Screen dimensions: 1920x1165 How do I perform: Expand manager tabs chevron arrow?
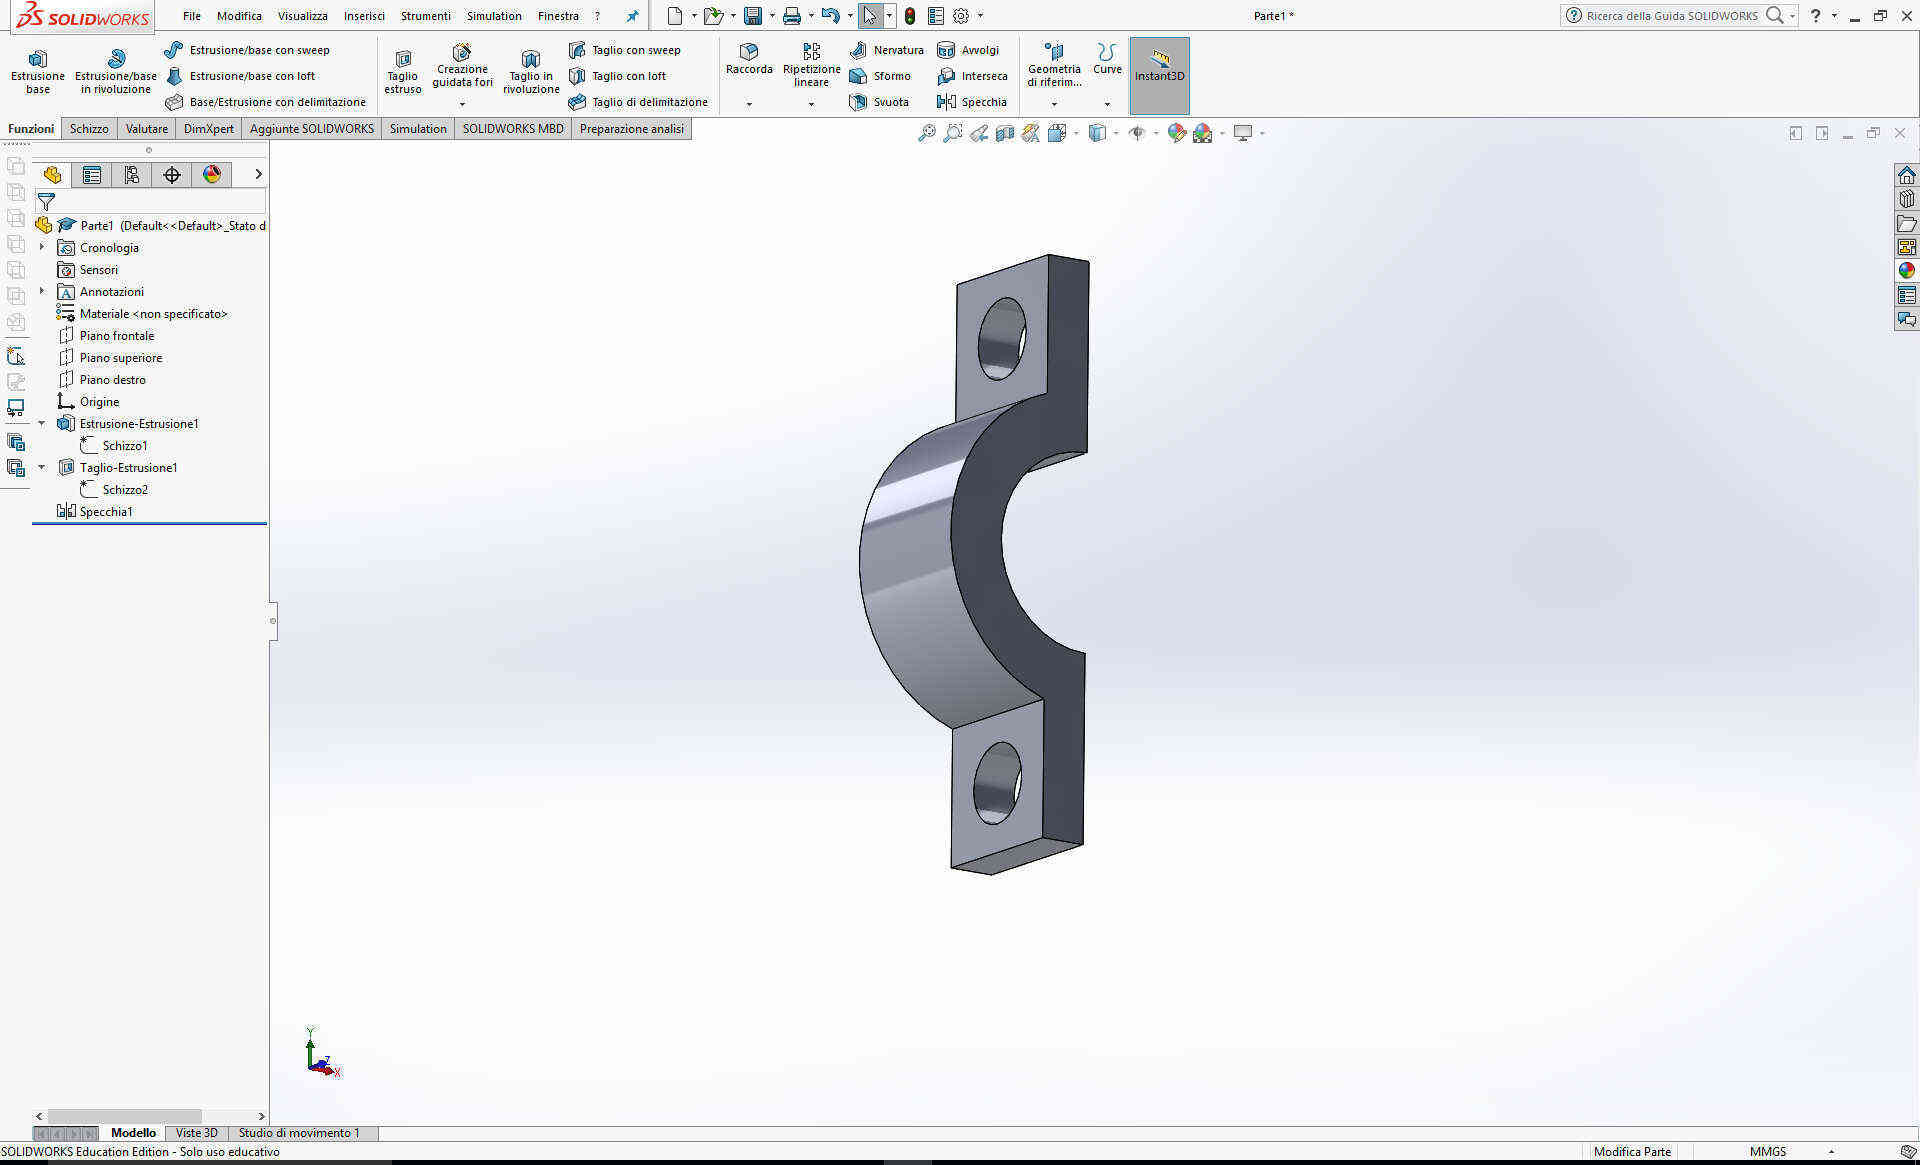point(258,174)
